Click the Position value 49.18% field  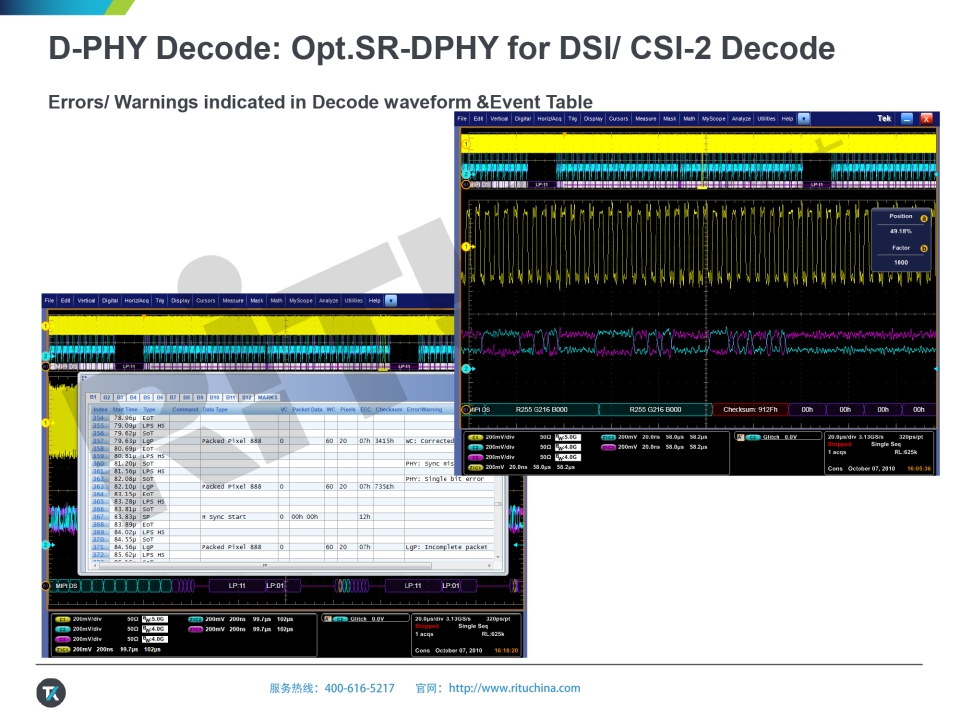point(900,230)
